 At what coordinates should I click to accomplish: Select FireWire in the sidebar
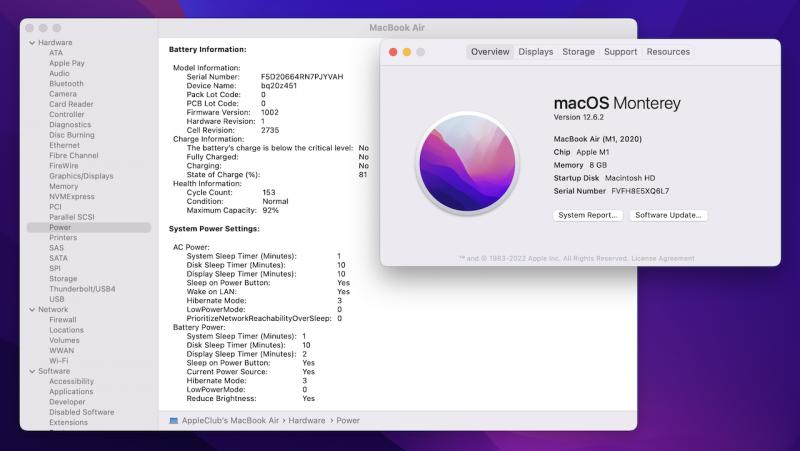(64, 166)
